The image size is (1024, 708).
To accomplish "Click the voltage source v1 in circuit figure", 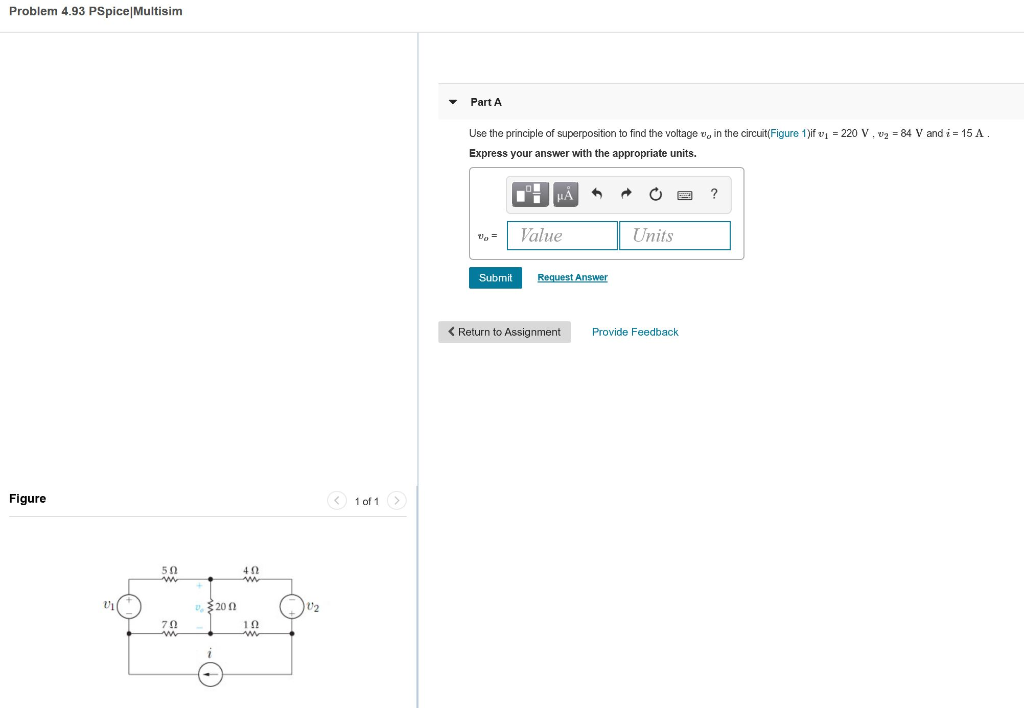I will click(x=129, y=605).
